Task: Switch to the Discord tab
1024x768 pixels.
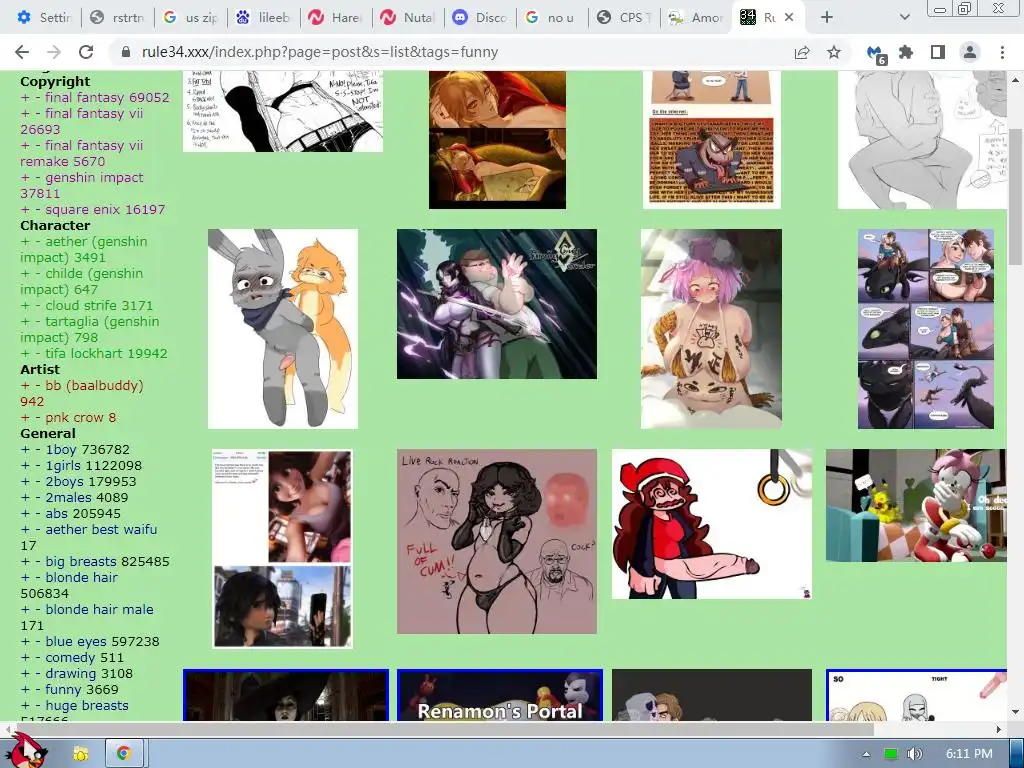Action: click(x=481, y=18)
